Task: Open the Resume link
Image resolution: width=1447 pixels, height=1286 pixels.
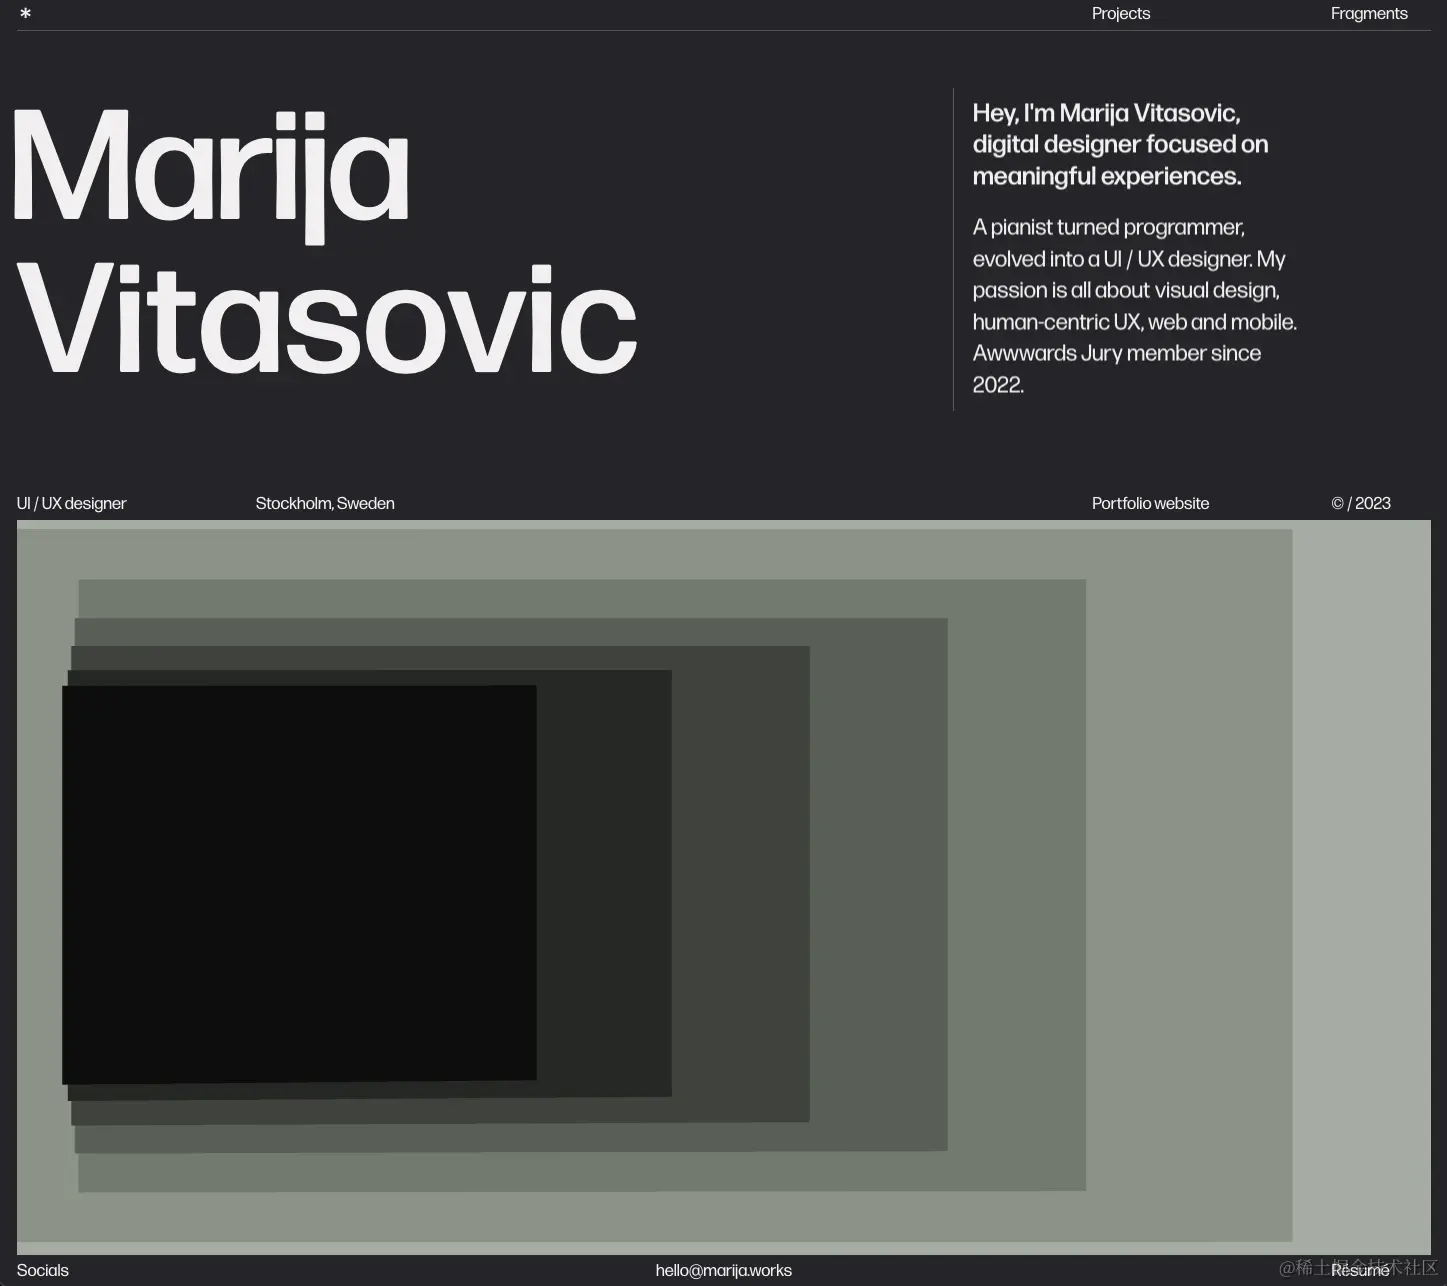Action: tap(1360, 1270)
